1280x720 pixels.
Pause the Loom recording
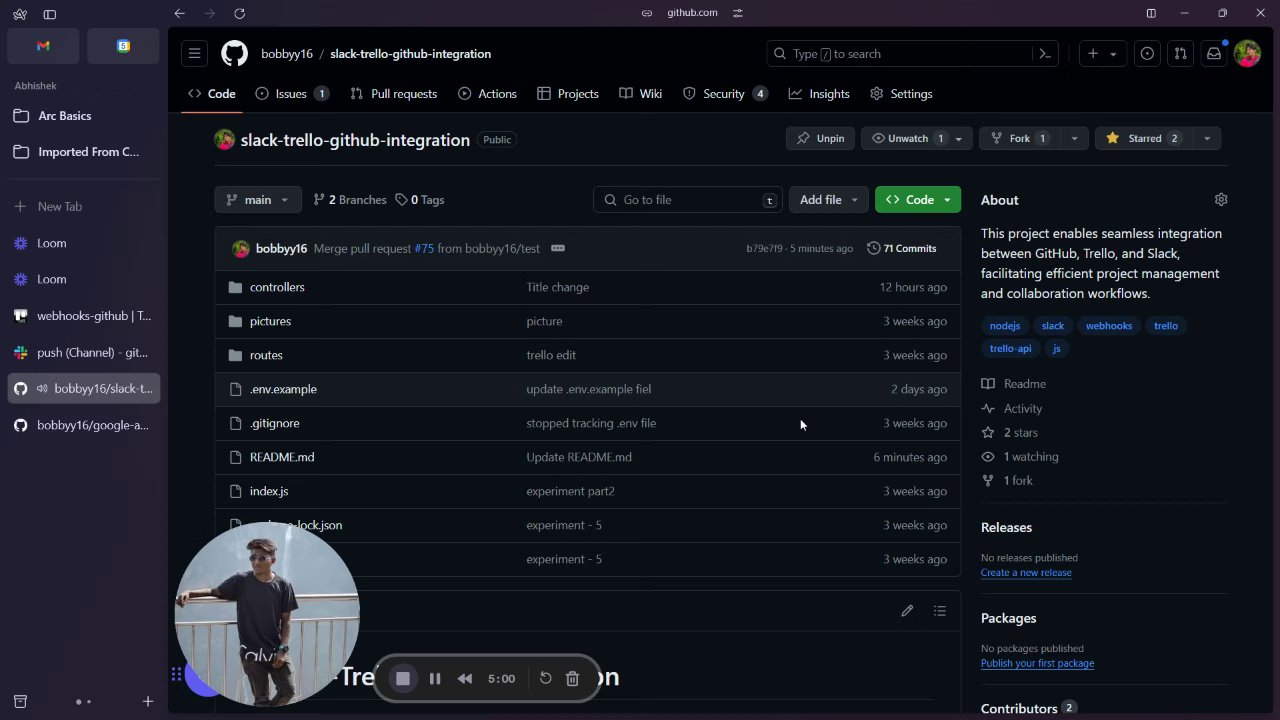pos(435,679)
